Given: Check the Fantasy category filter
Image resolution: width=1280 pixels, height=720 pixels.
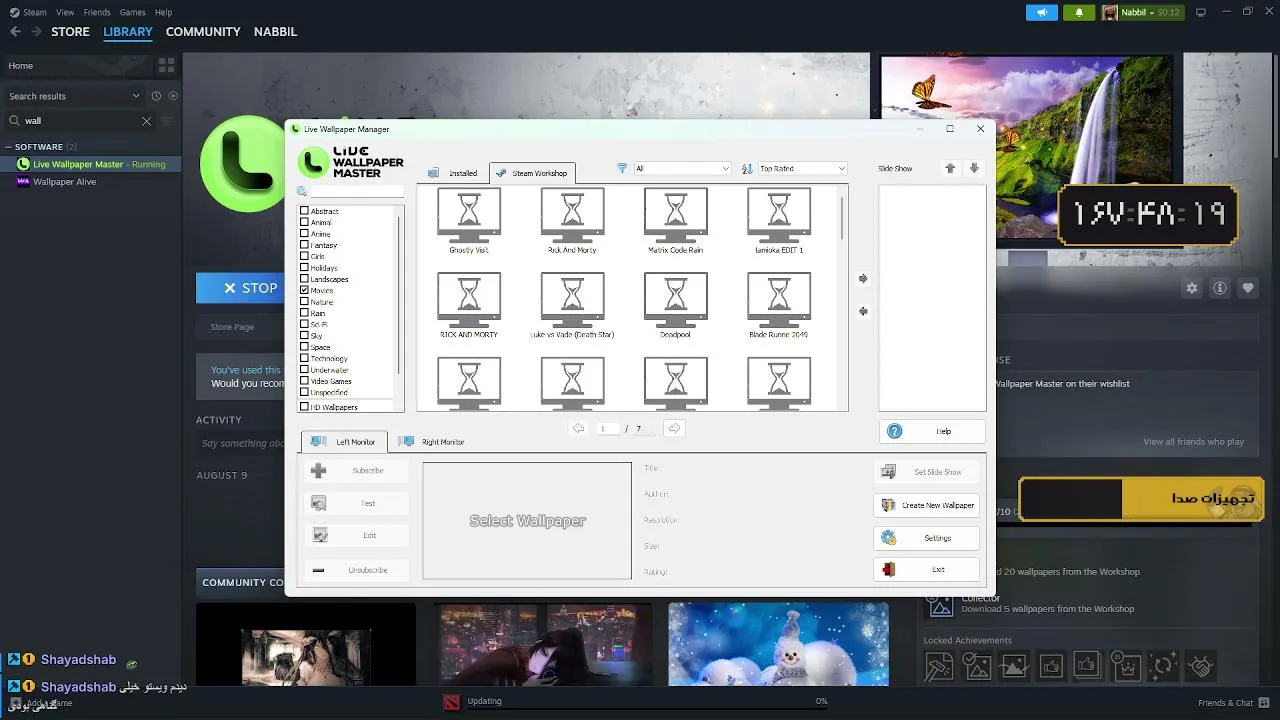Looking at the screenshot, I should pos(305,245).
